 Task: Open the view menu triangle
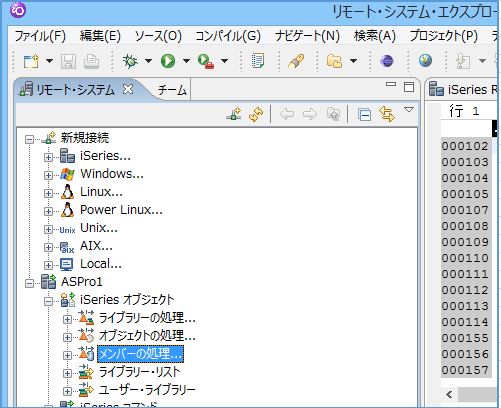click(x=409, y=110)
